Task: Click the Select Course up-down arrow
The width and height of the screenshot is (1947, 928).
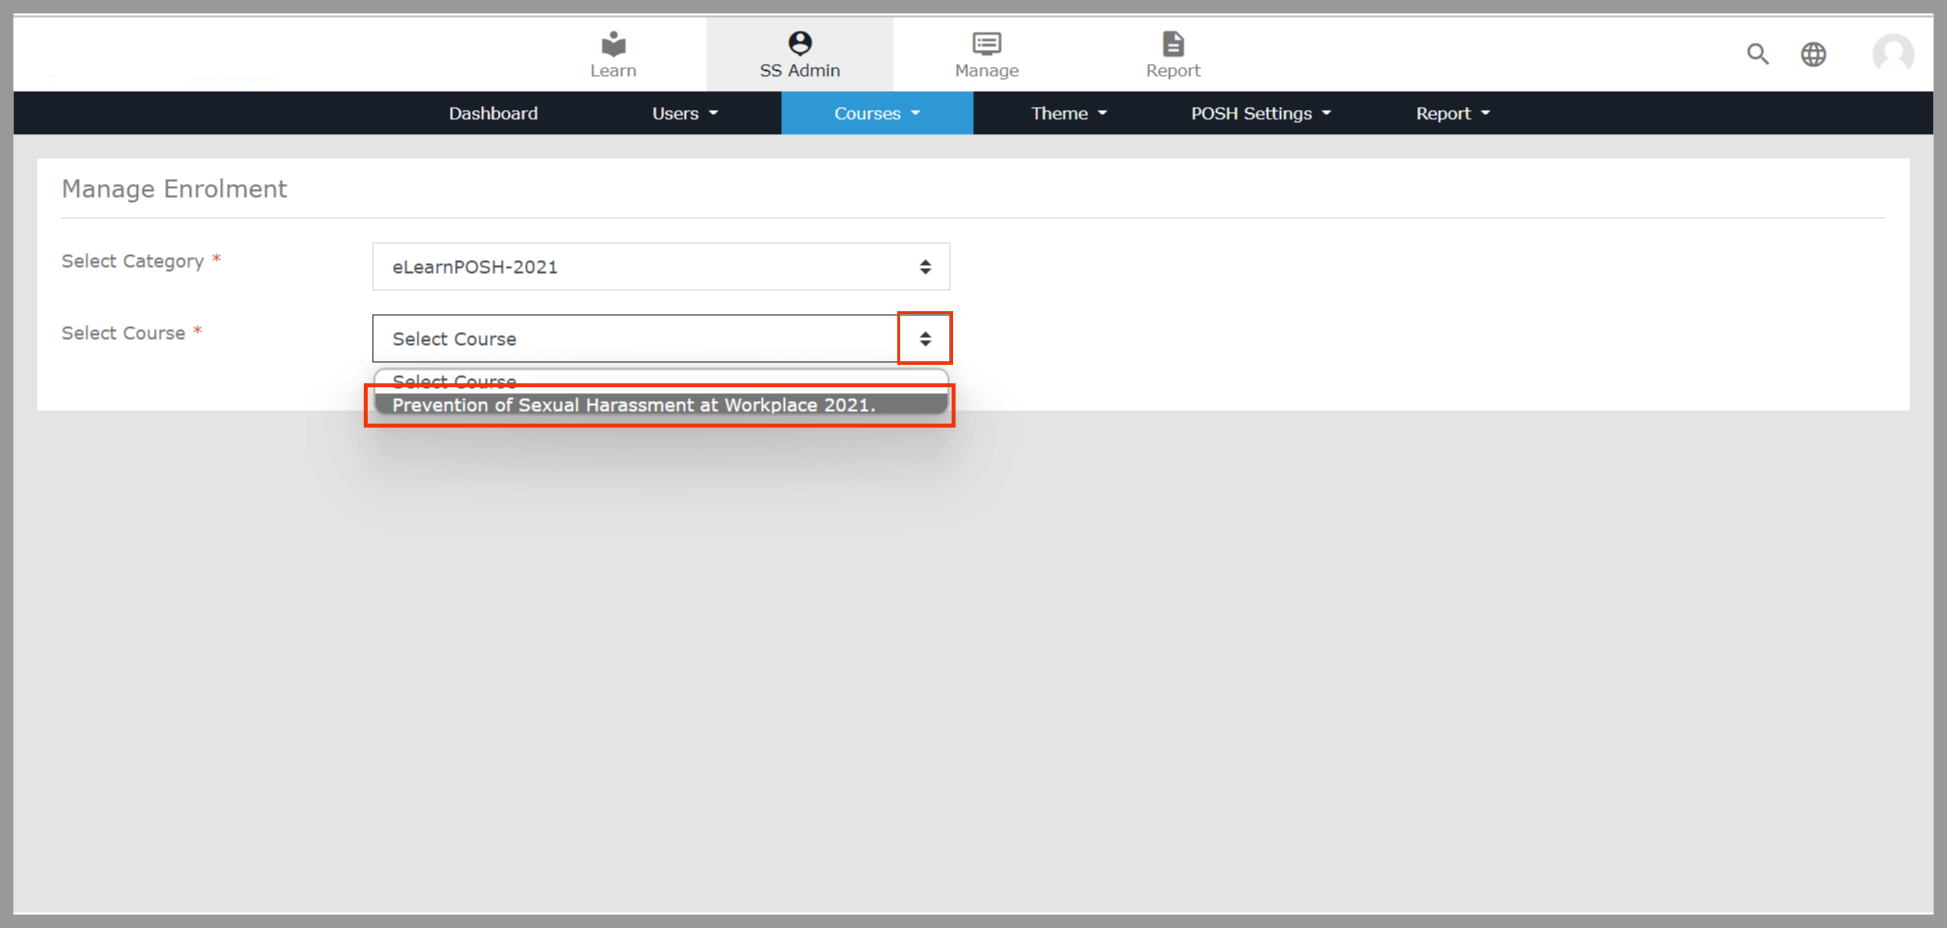Action: pos(925,339)
